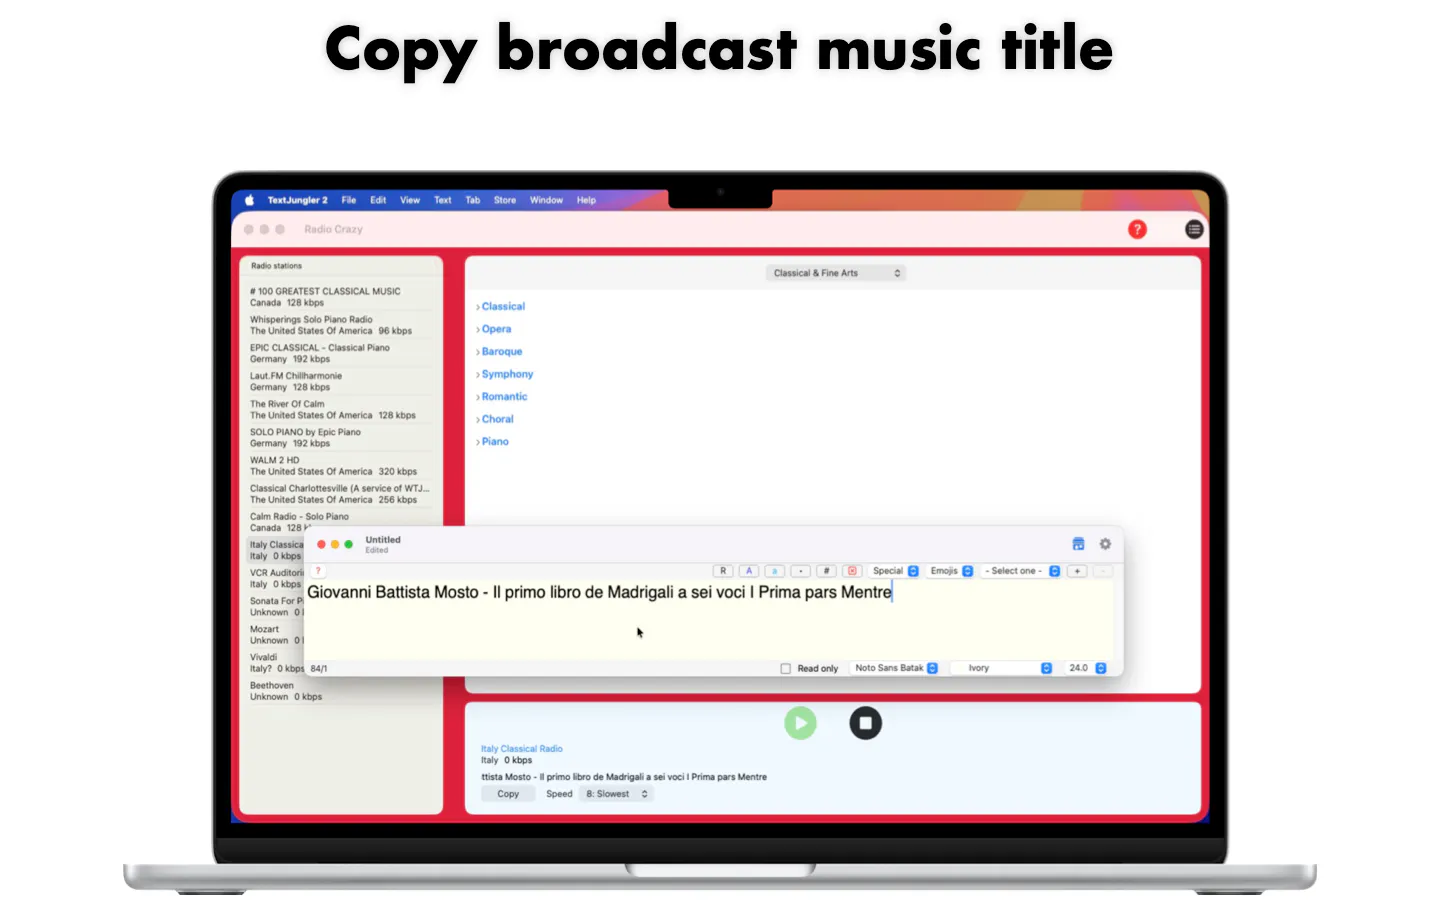Open the Special dropdown

click(894, 571)
